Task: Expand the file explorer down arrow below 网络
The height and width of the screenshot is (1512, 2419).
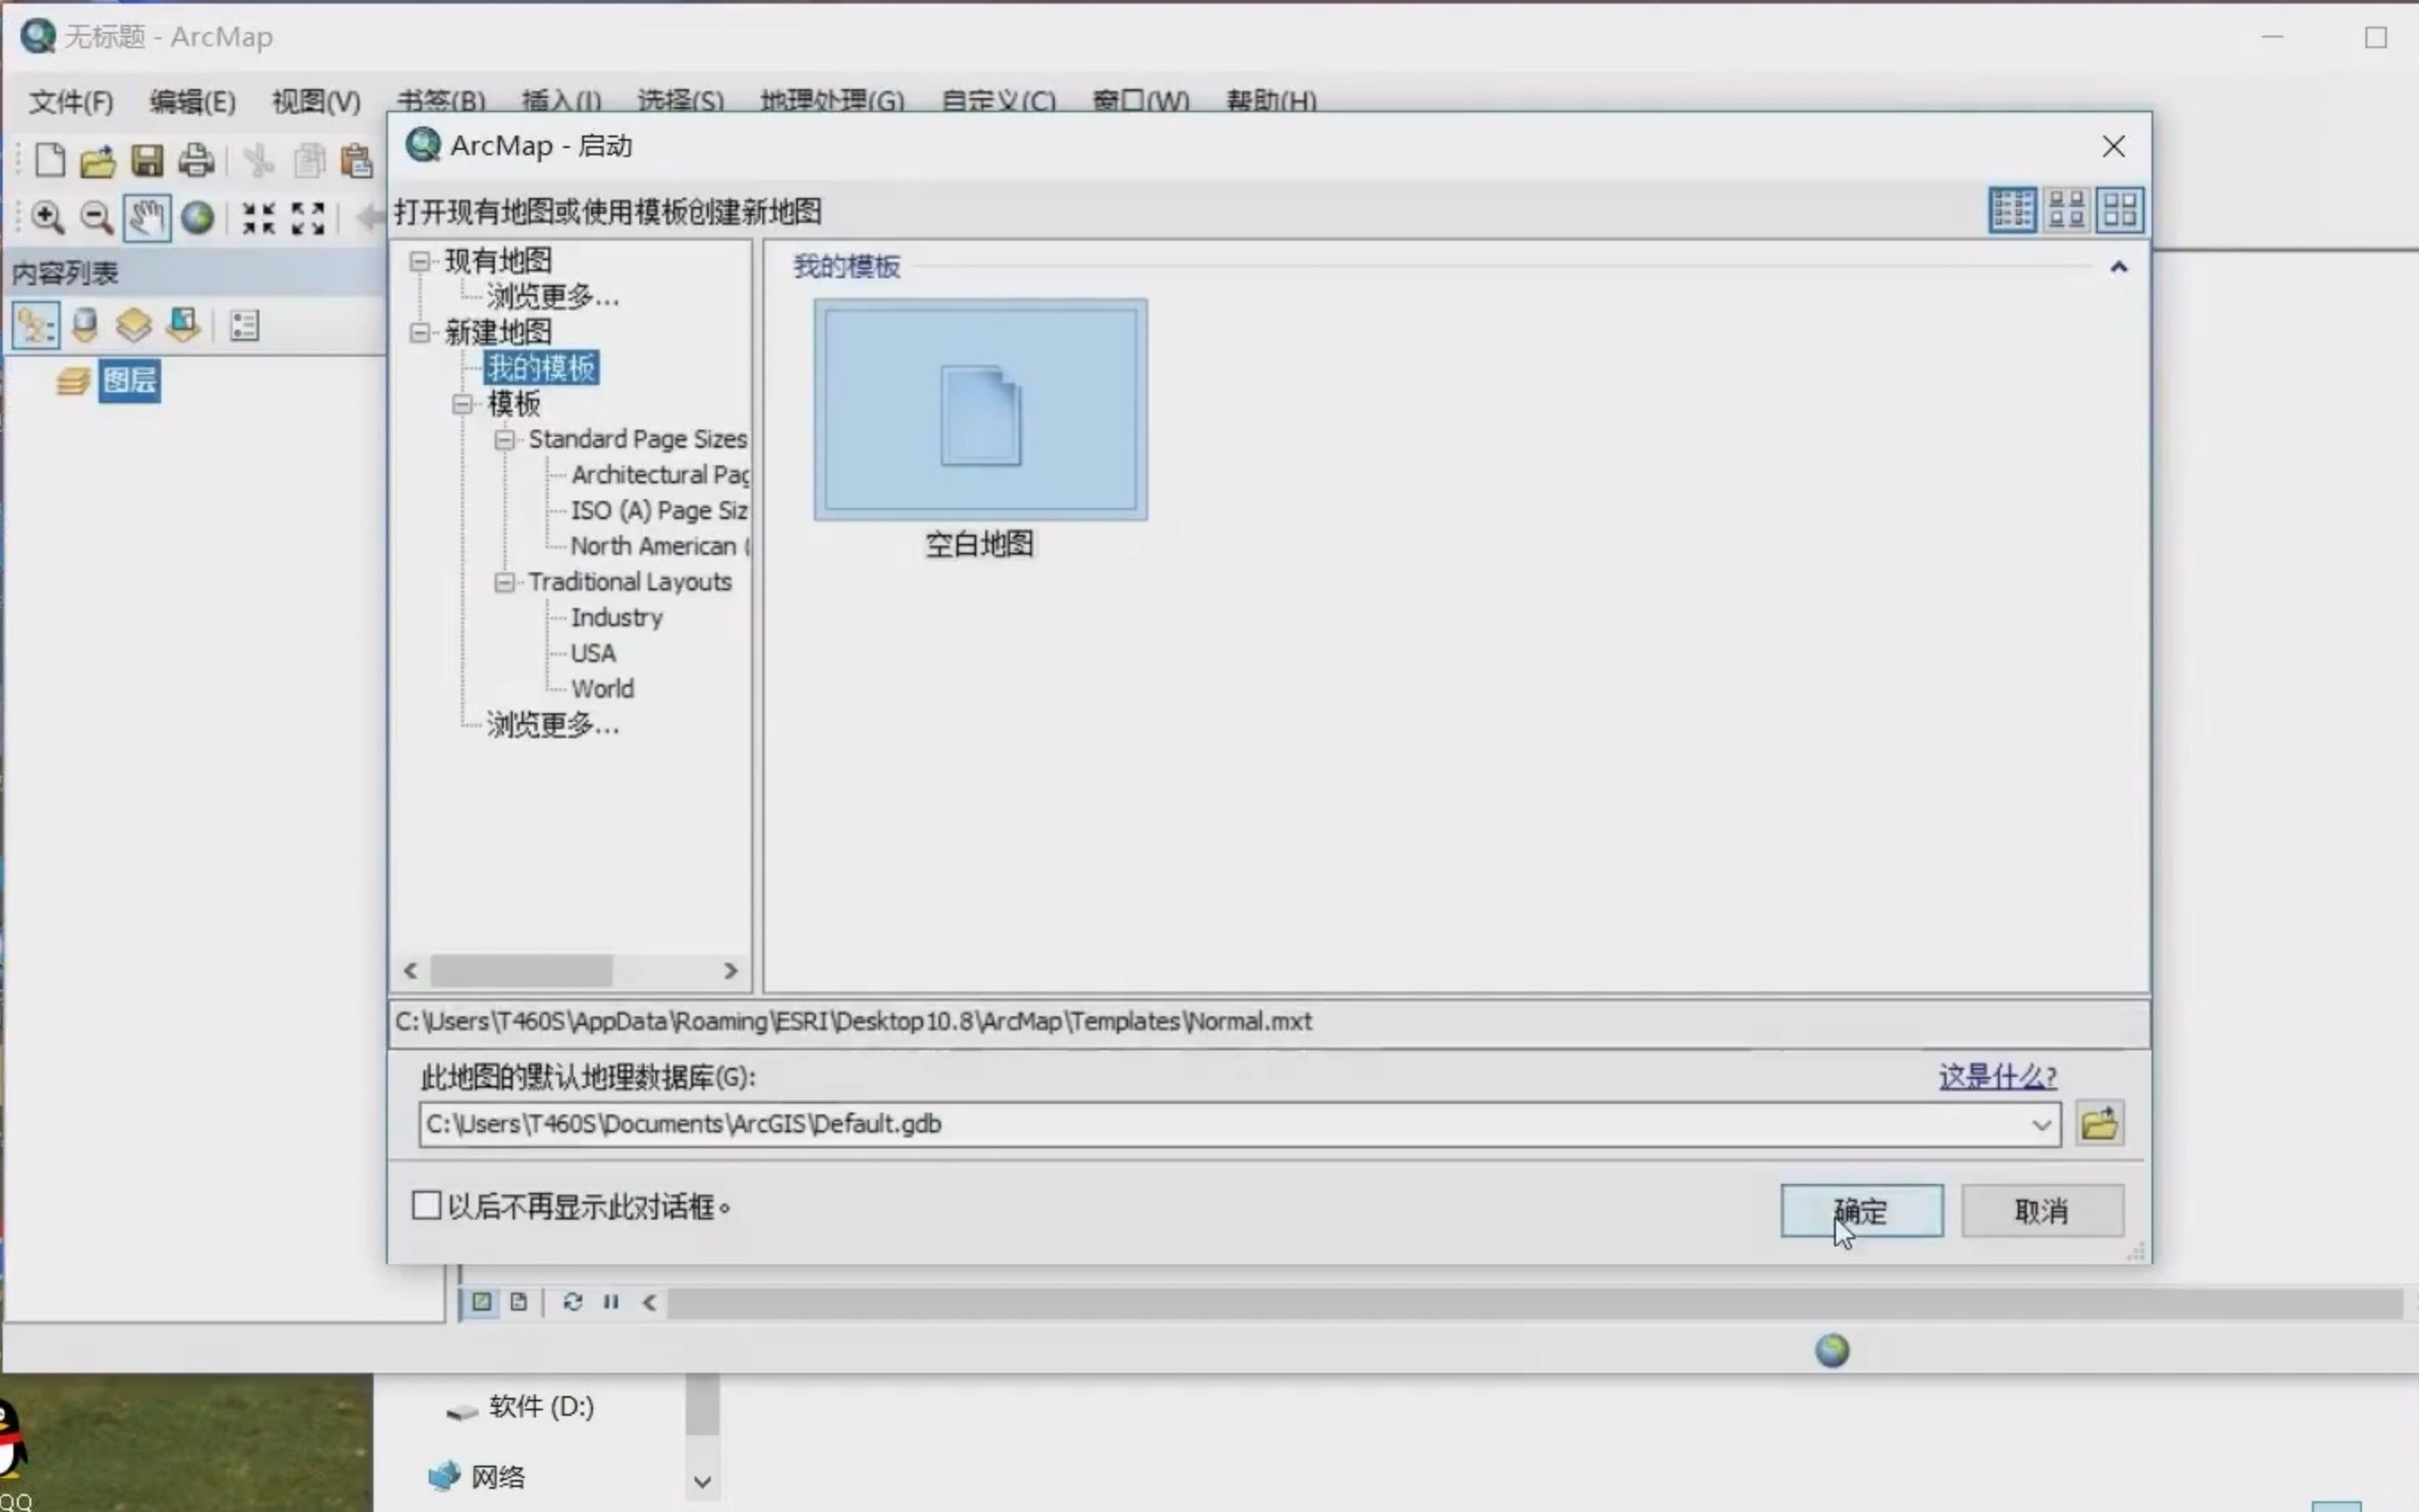Action: coord(702,1482)
